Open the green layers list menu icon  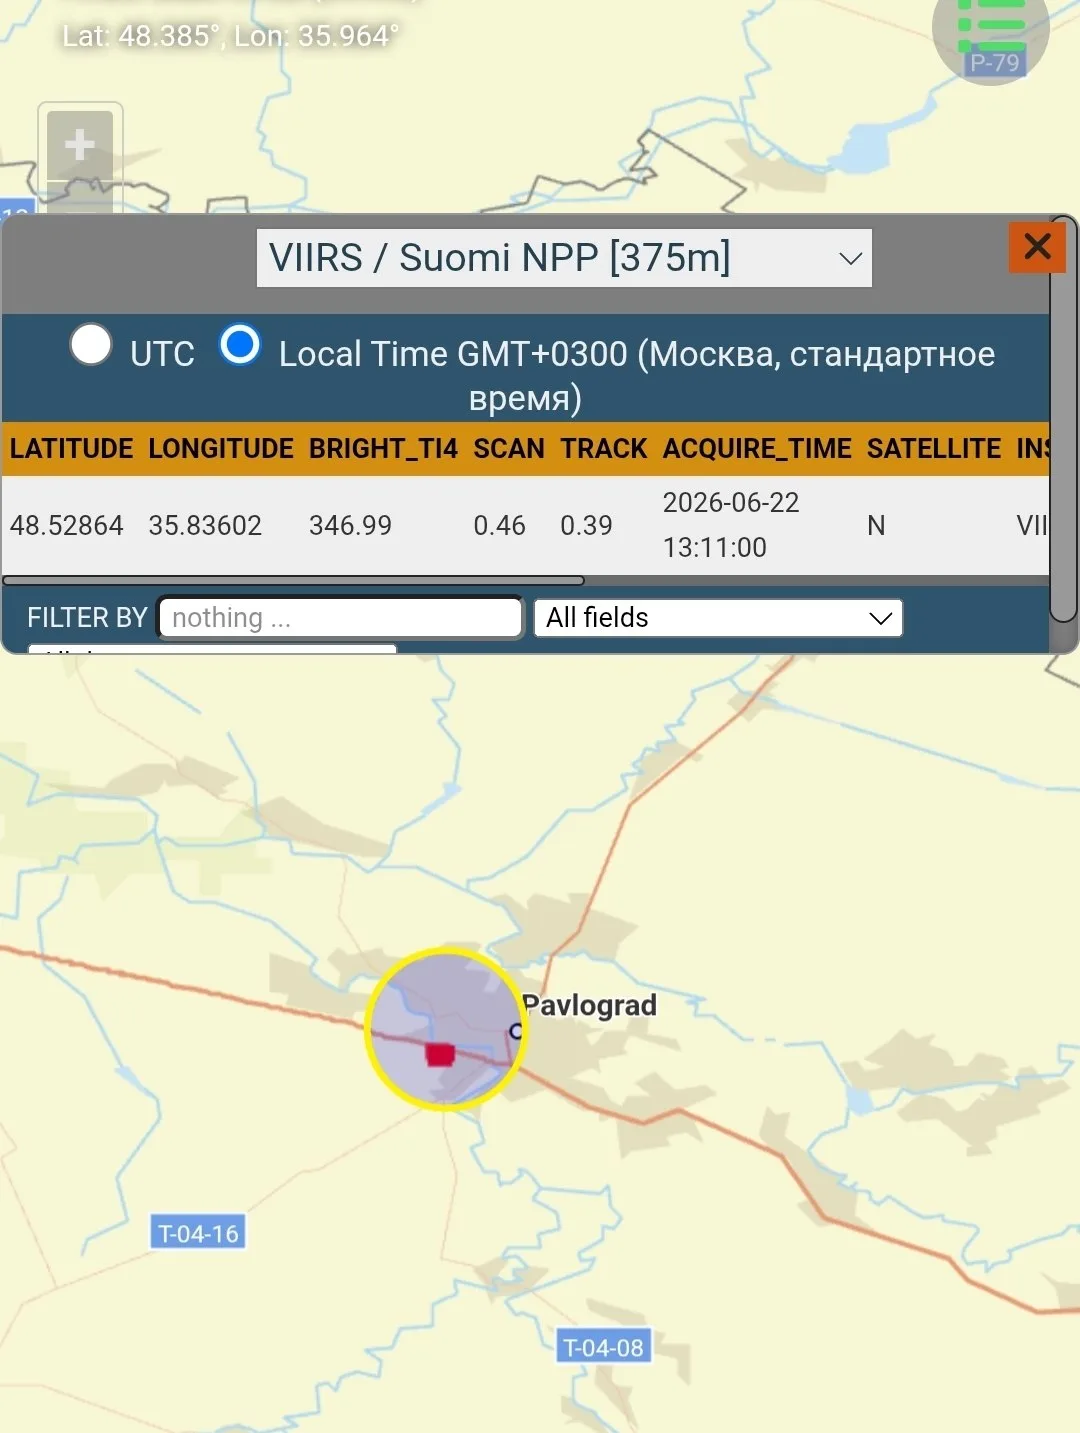click(x=991, y=28)
